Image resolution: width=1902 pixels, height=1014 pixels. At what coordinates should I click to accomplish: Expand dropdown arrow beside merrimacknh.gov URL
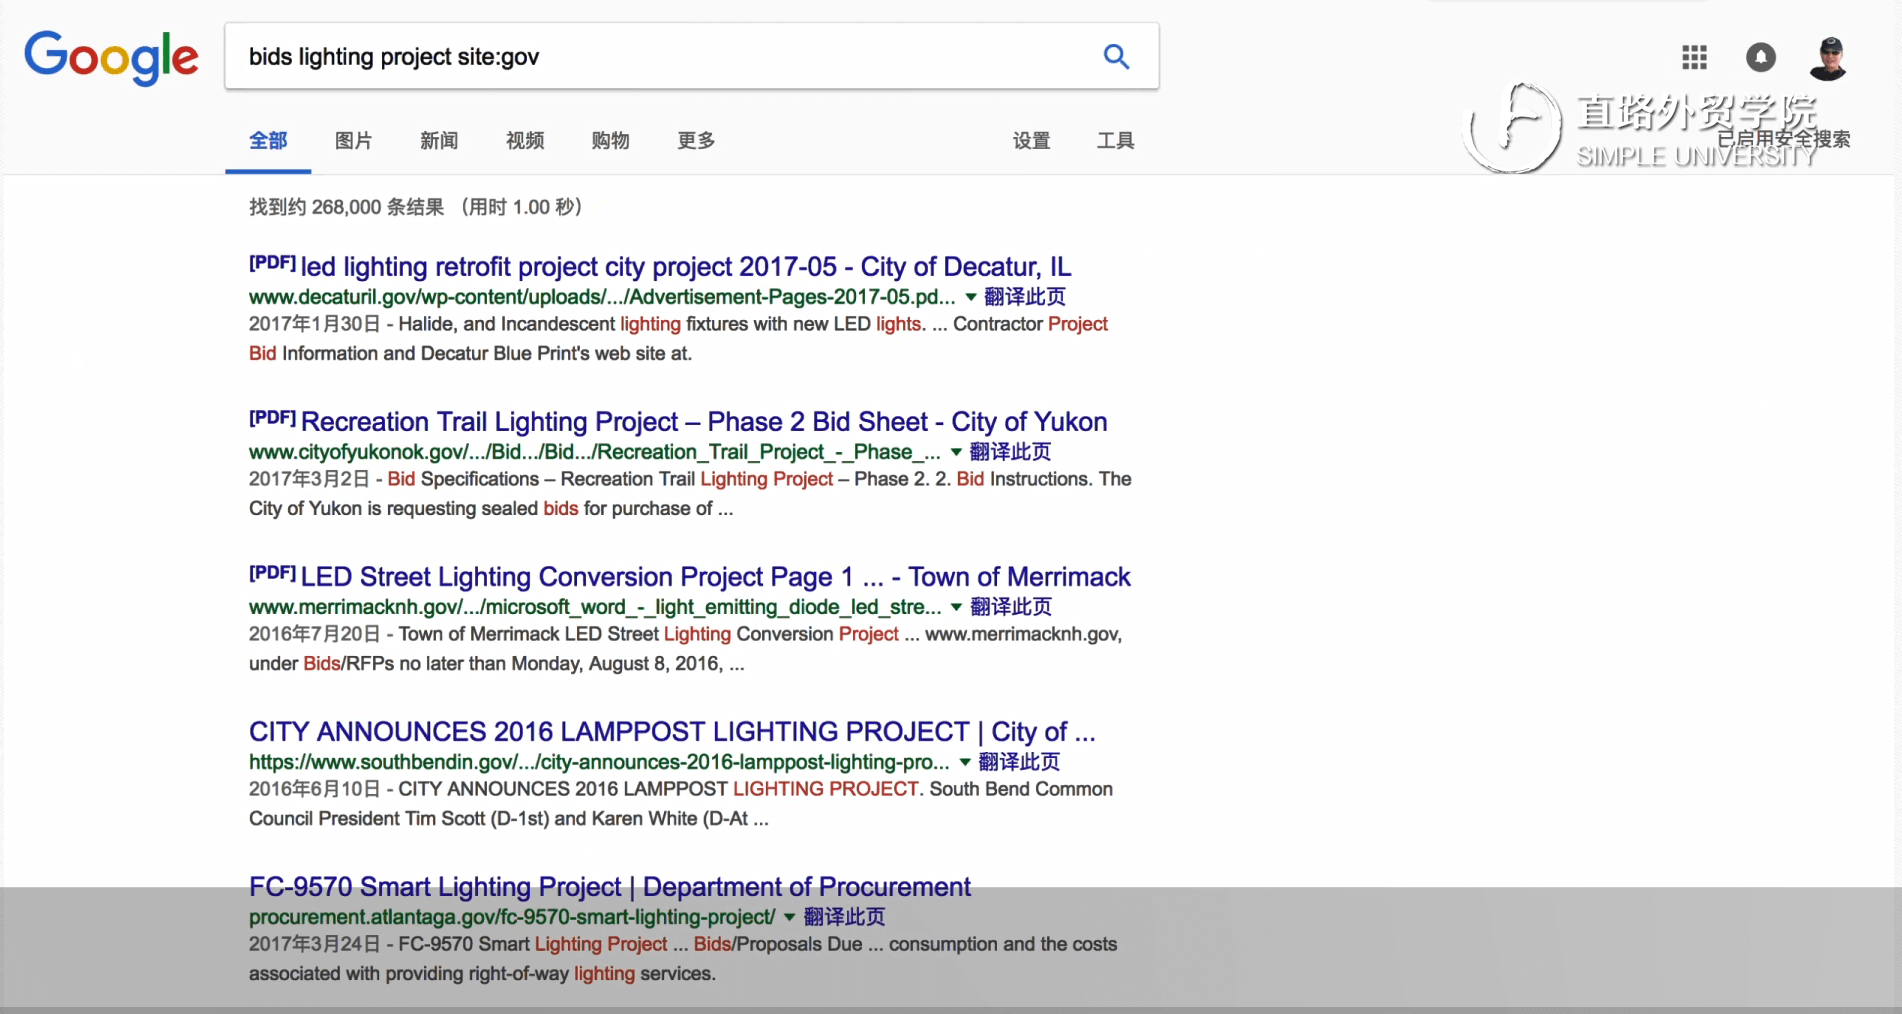[956, 607]
